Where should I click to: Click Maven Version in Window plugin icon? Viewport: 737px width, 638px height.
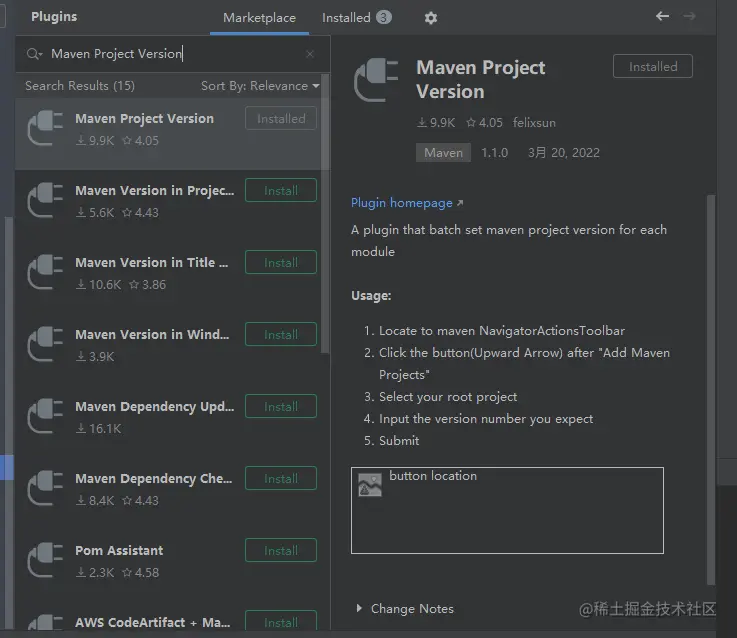pos(45,344)
